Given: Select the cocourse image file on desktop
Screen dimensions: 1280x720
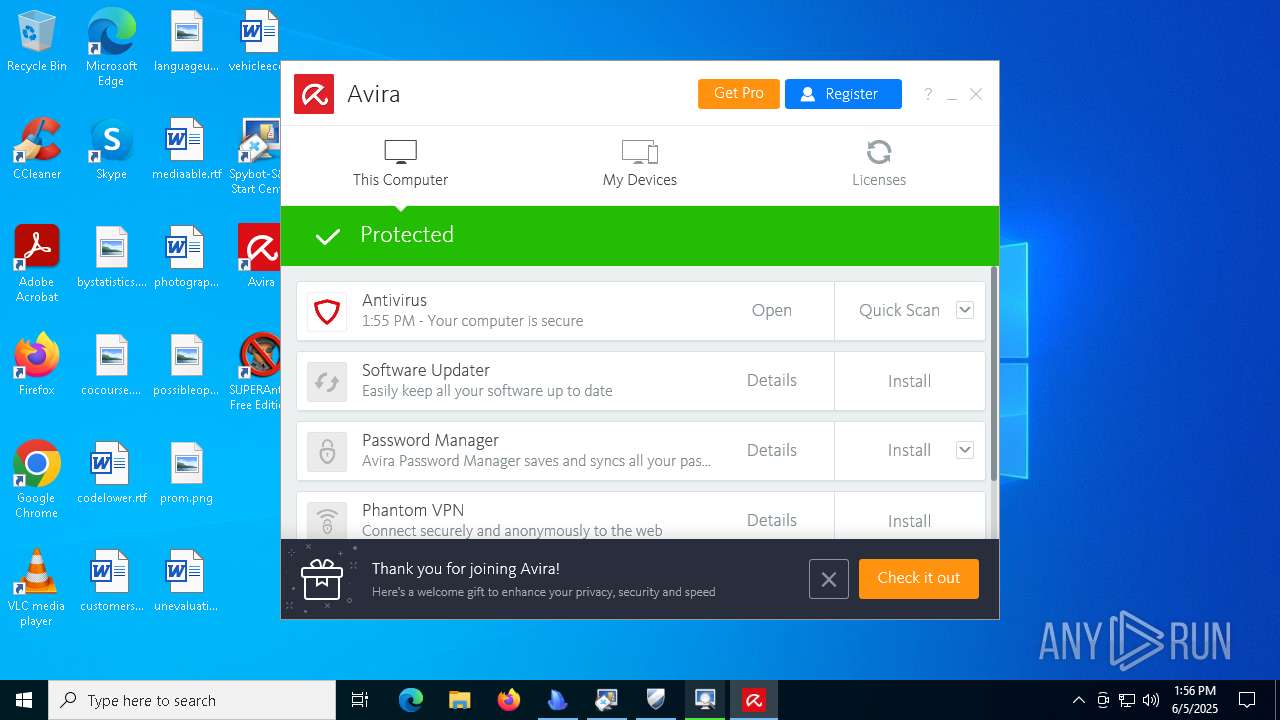Looking at the screenshot, I should pyautogui.click(x=111, y=365).
